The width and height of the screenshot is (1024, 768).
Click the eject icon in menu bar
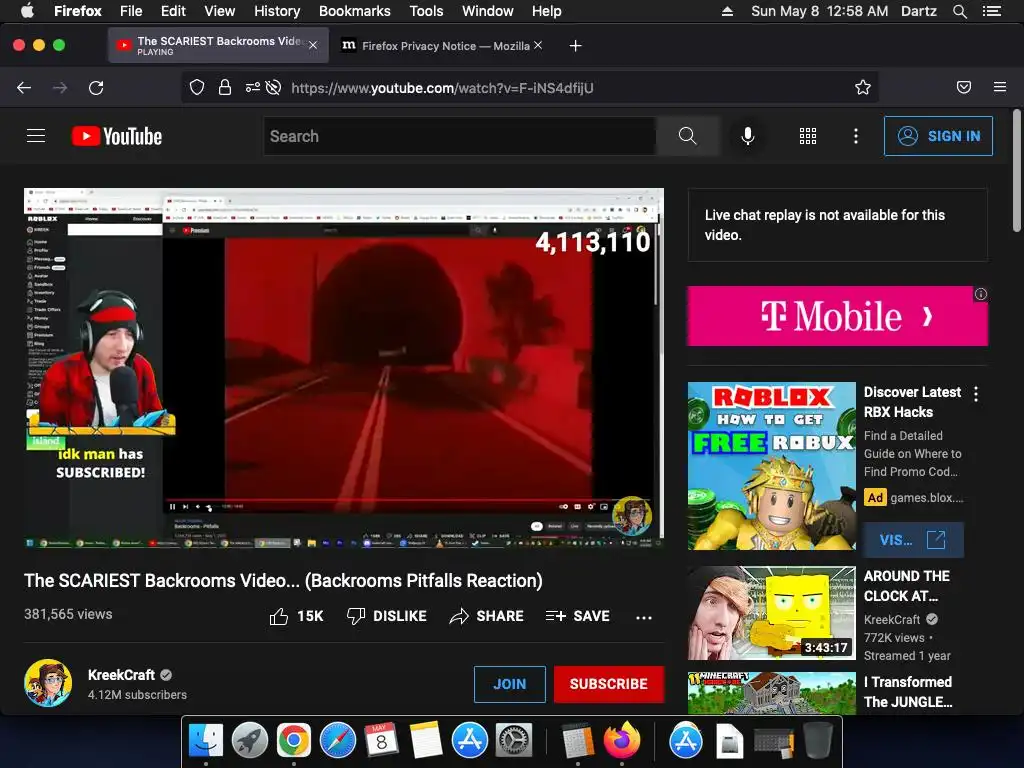[x=727, y=11]
